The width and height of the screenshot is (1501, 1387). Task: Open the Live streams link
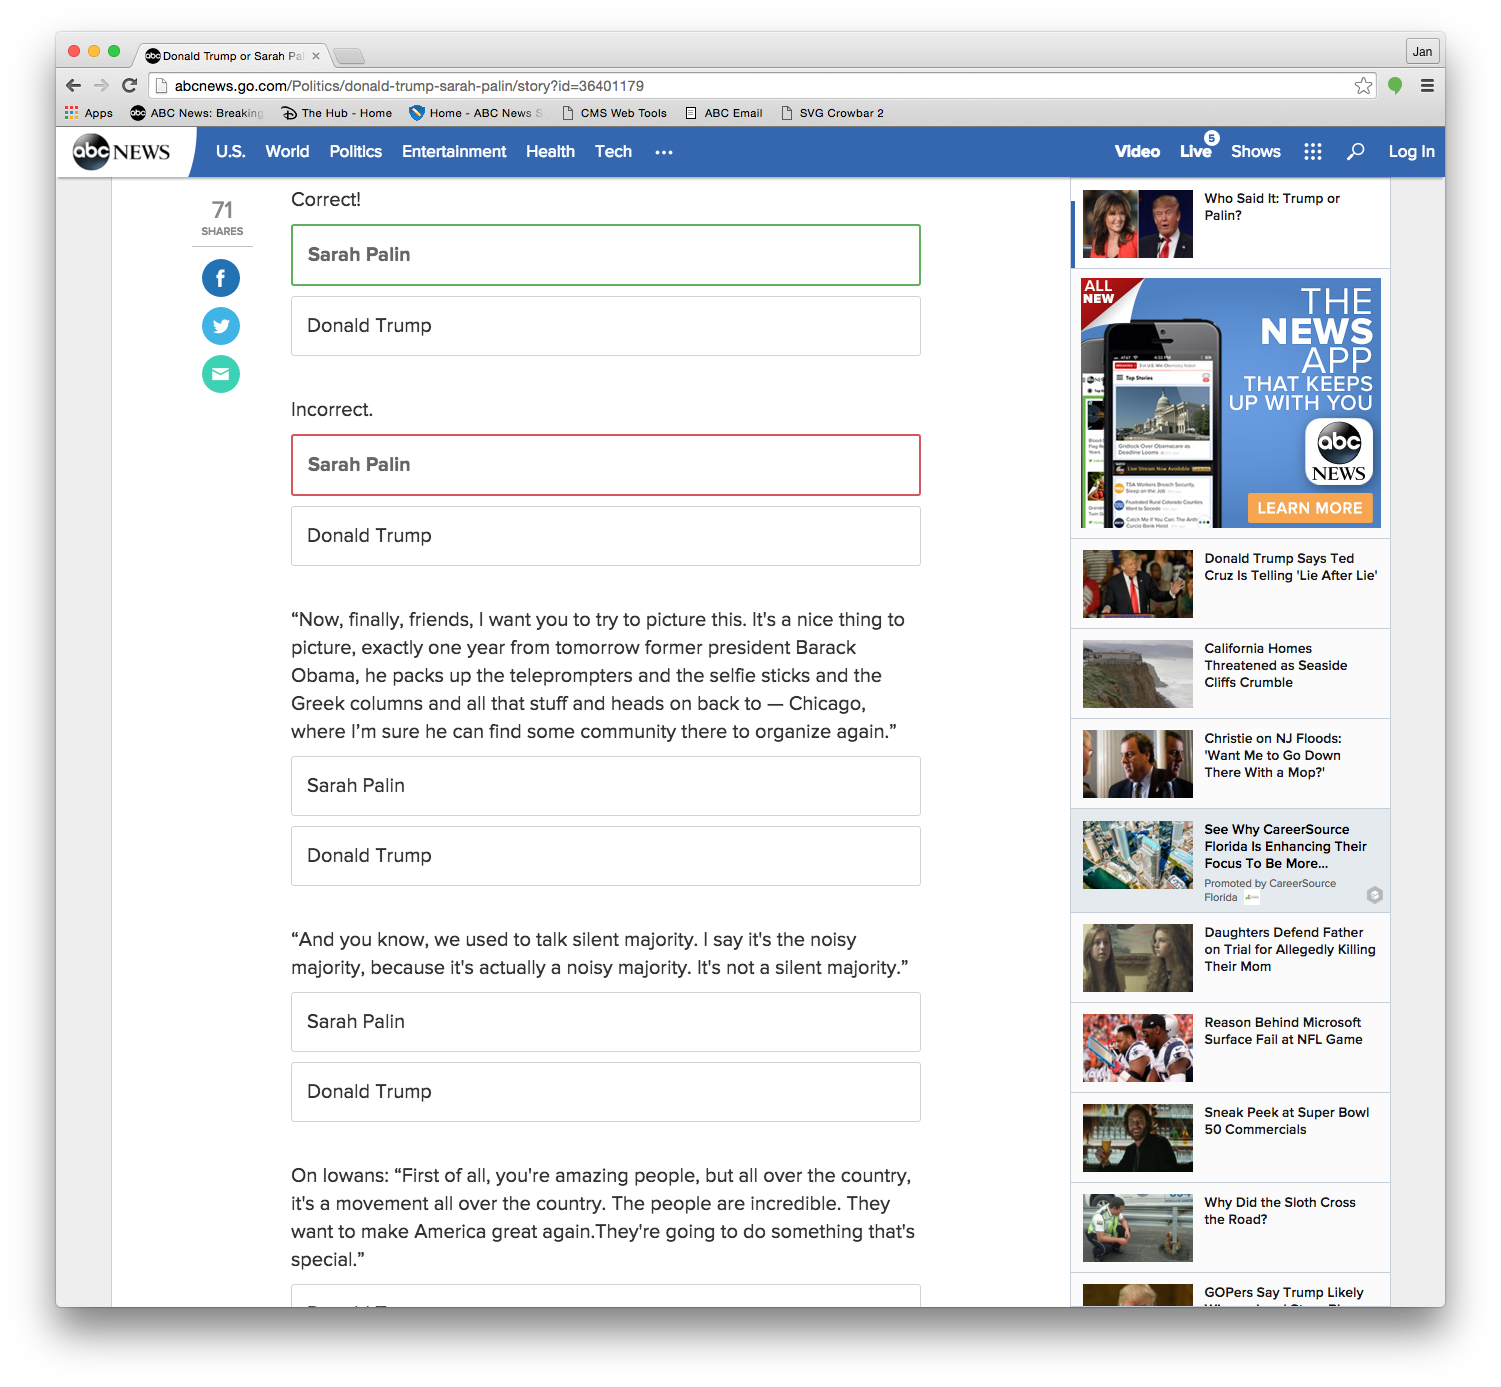click(1196, 152)
